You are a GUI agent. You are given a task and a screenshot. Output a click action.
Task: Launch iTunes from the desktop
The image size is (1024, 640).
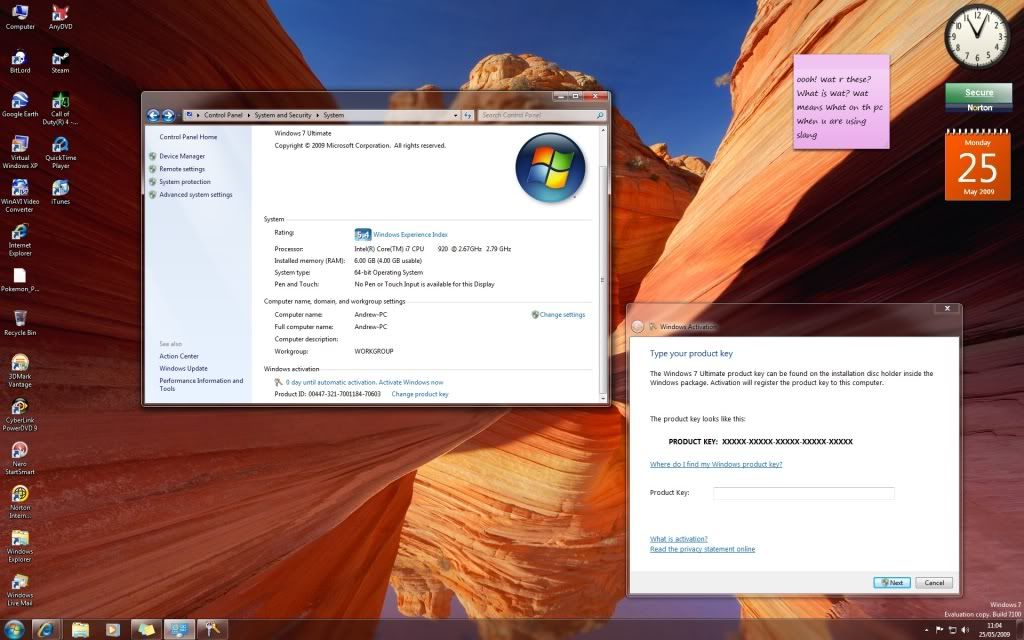coord(60,192)
